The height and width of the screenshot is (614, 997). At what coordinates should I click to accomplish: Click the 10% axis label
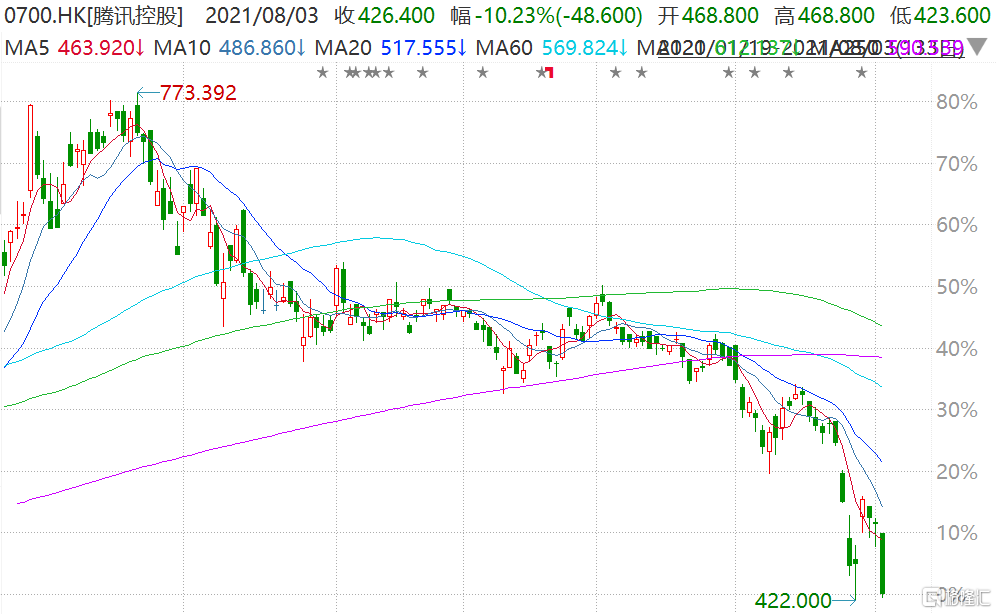click(956, 533)
